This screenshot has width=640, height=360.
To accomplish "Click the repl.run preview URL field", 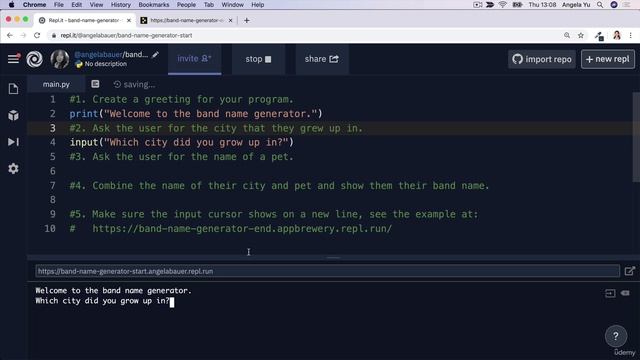I will tap(327, 271).
